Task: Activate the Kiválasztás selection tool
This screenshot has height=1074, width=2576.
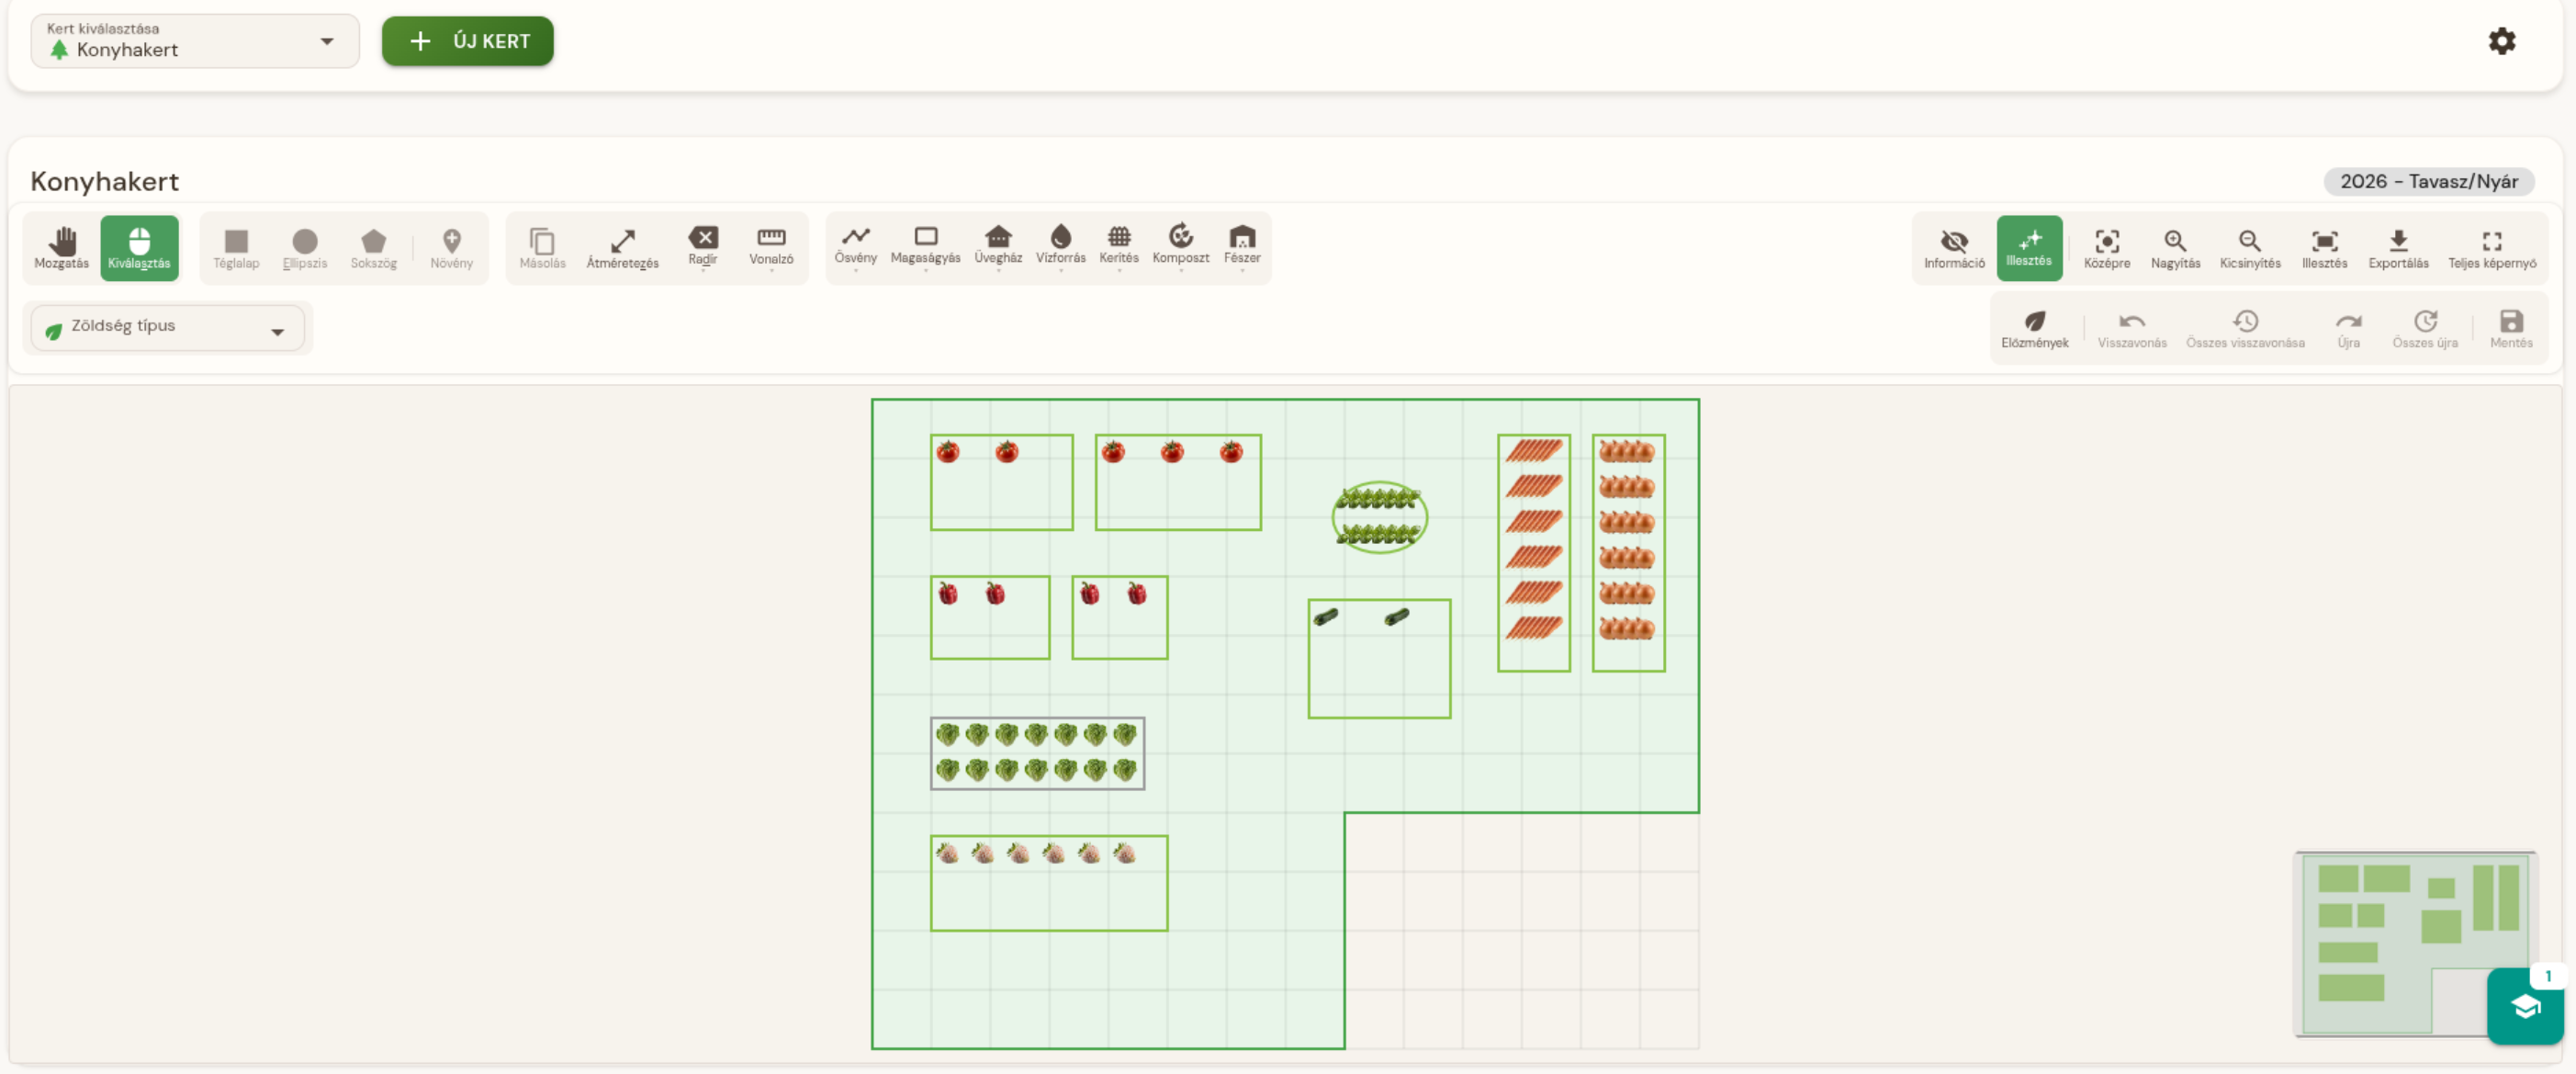Action: tap(139, 247)
